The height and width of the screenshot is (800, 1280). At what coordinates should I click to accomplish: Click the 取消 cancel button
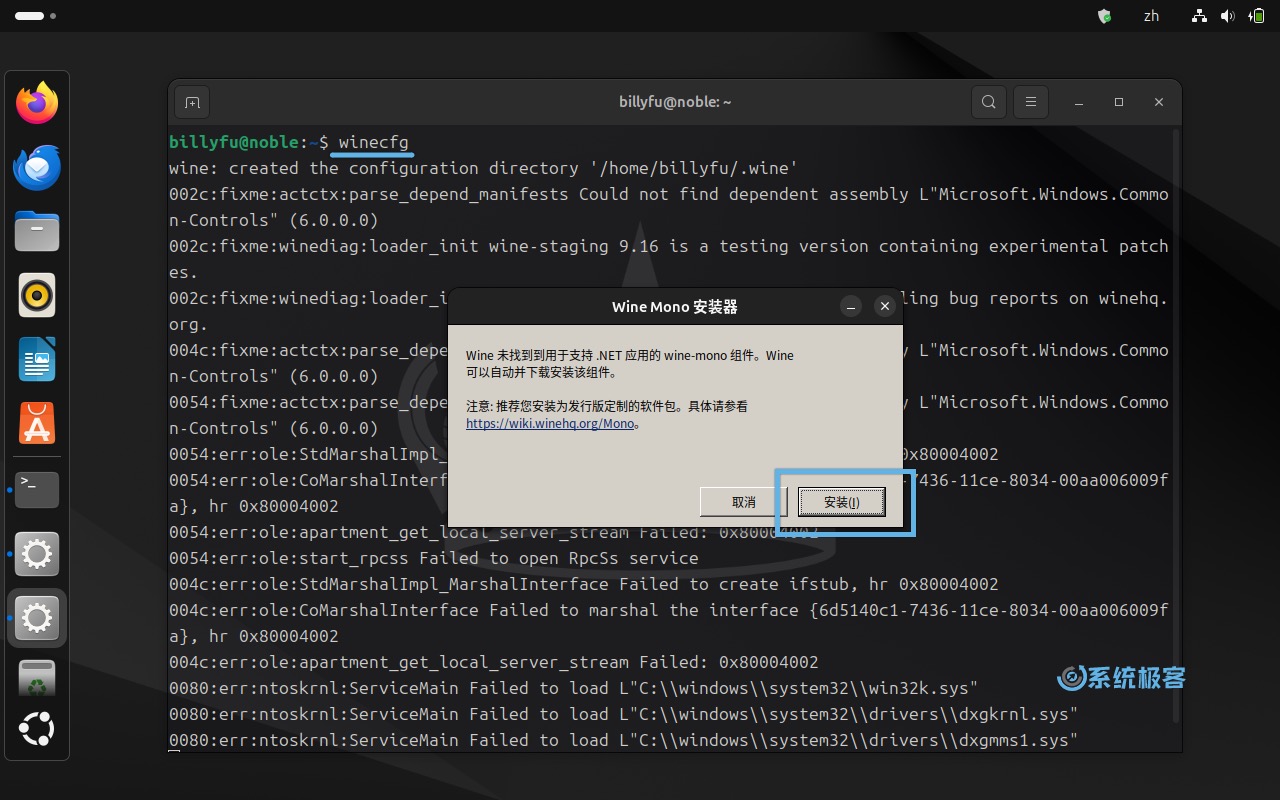[744, 502]
